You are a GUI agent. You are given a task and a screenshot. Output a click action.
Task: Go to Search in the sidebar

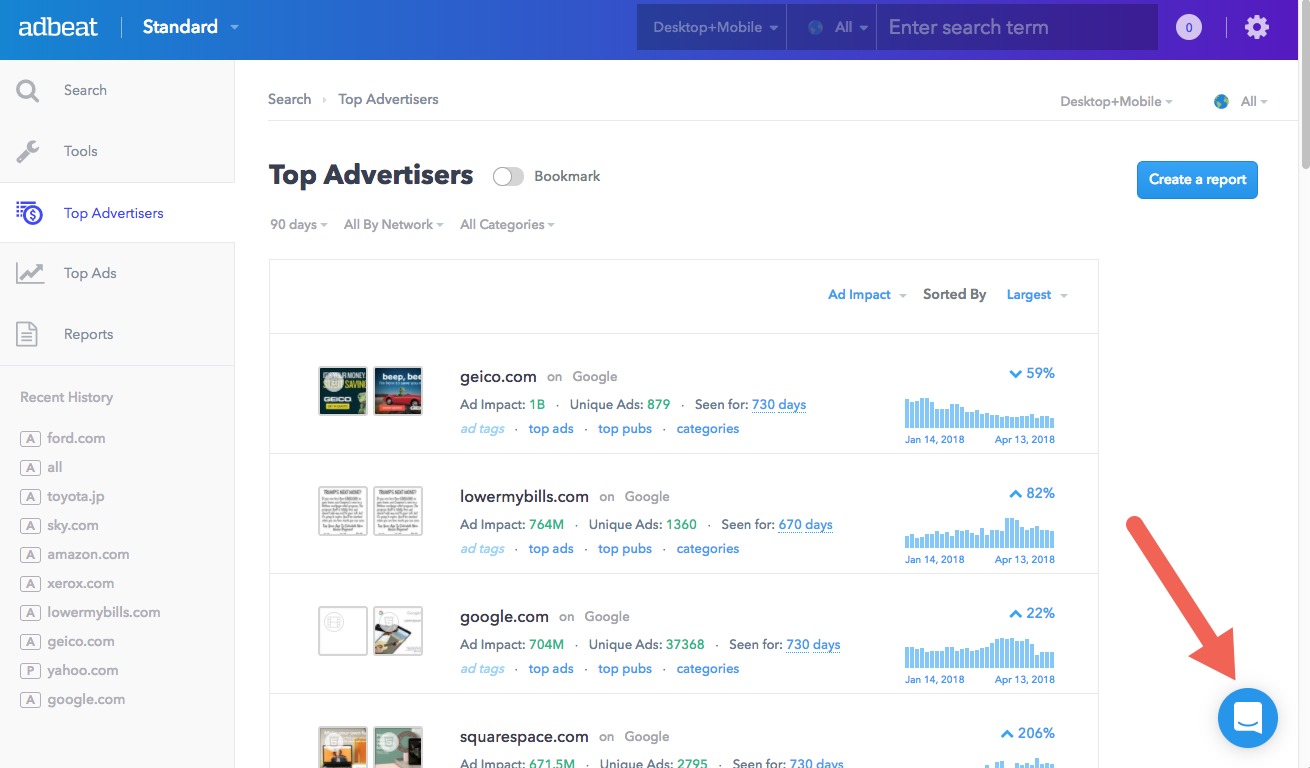point(85,90)
